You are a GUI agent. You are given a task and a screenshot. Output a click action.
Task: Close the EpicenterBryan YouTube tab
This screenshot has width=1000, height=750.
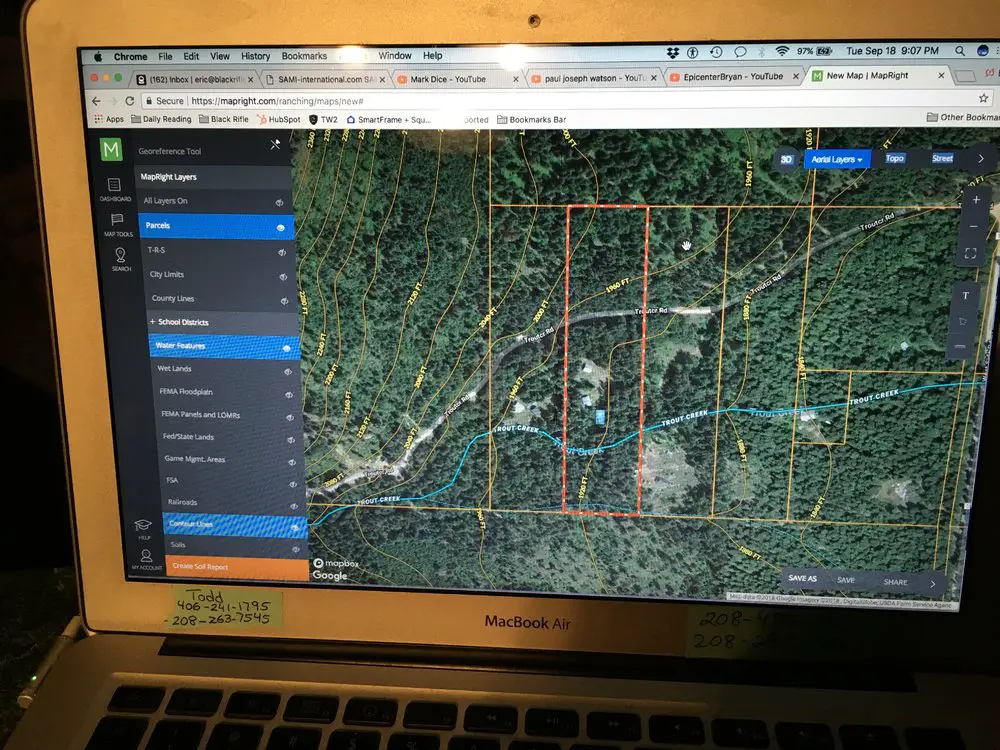pos(796,77)
